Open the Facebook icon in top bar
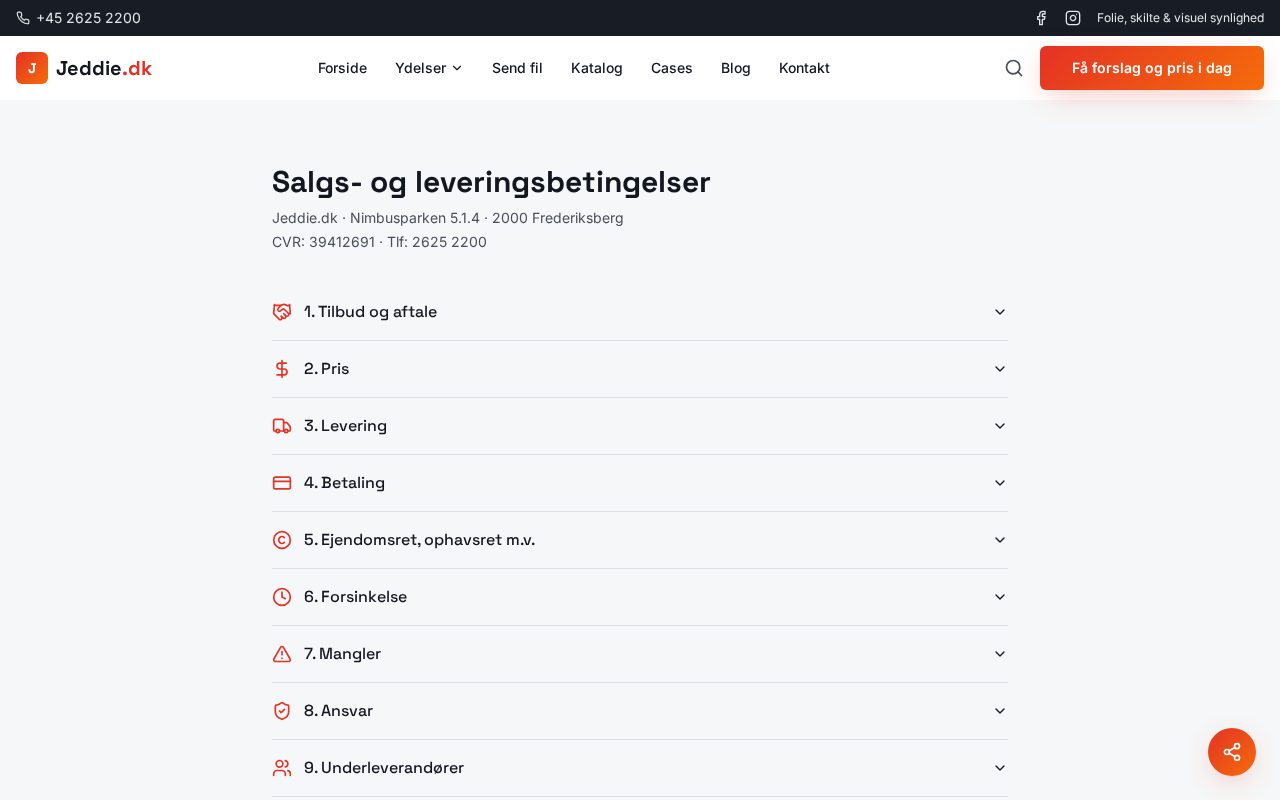 point(1041,18)
